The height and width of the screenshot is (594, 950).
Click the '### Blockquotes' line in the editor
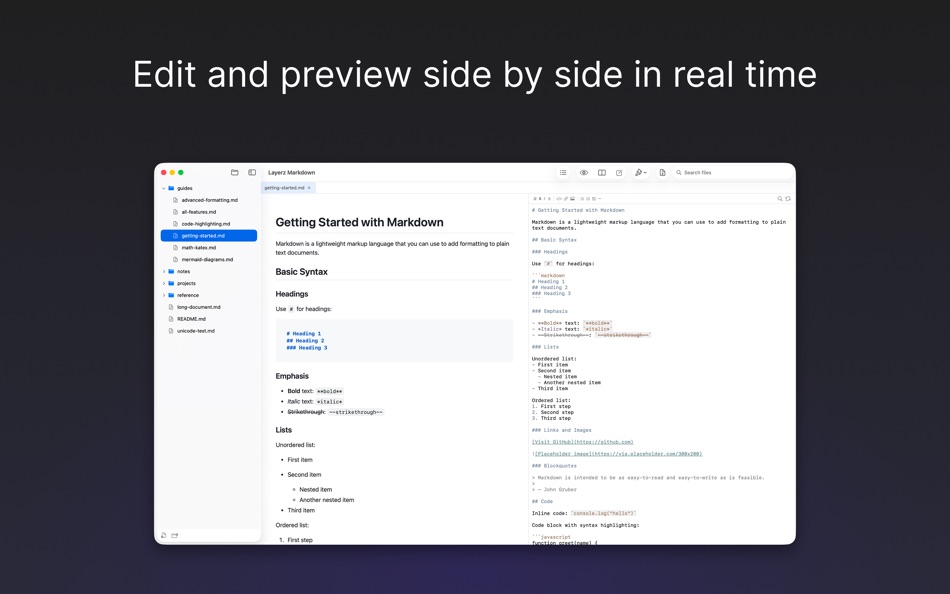coord(554,466)
